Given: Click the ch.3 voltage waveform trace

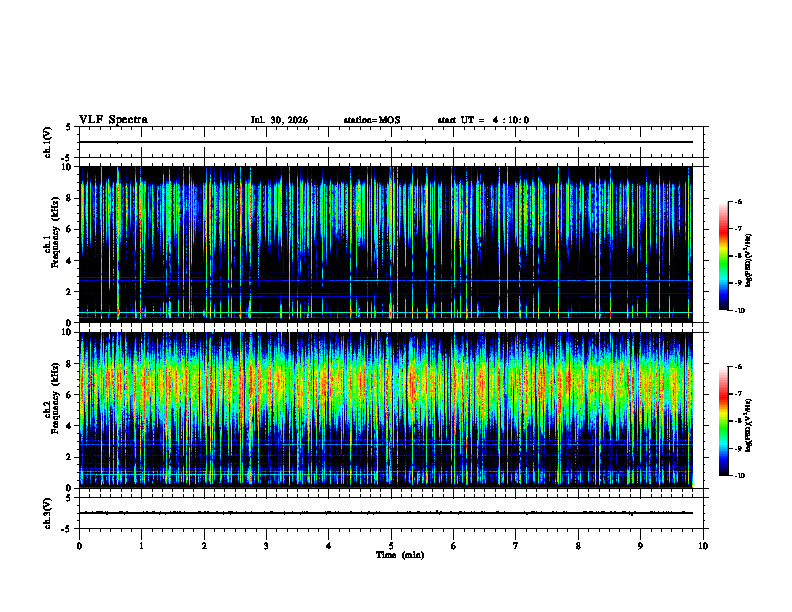Looking at the screenshot, I should (386, 513).
